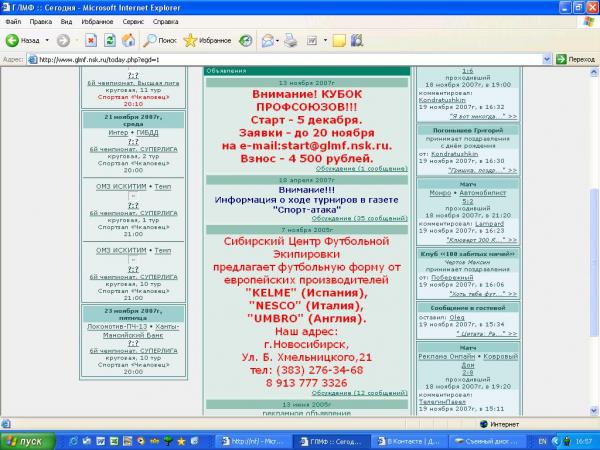
Task: Open the Search (Поиск) toolbar button
Action: [159, 41]
